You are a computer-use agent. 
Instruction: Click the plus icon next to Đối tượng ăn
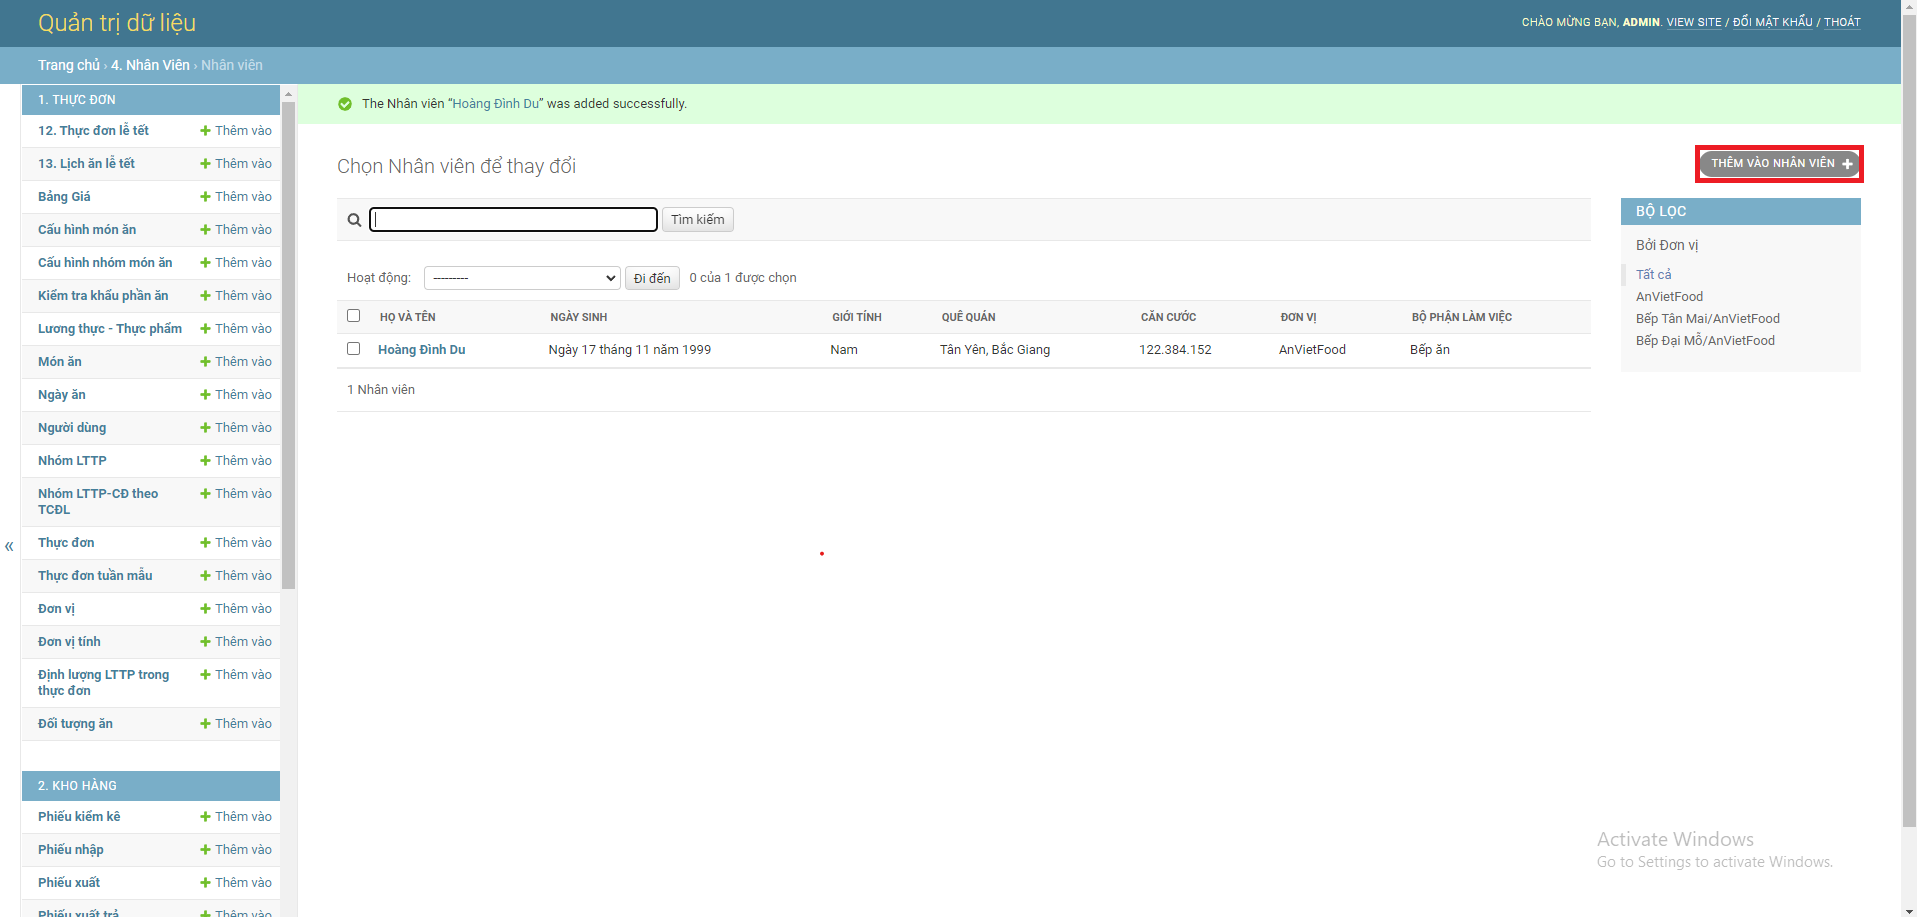pos(205,723)
